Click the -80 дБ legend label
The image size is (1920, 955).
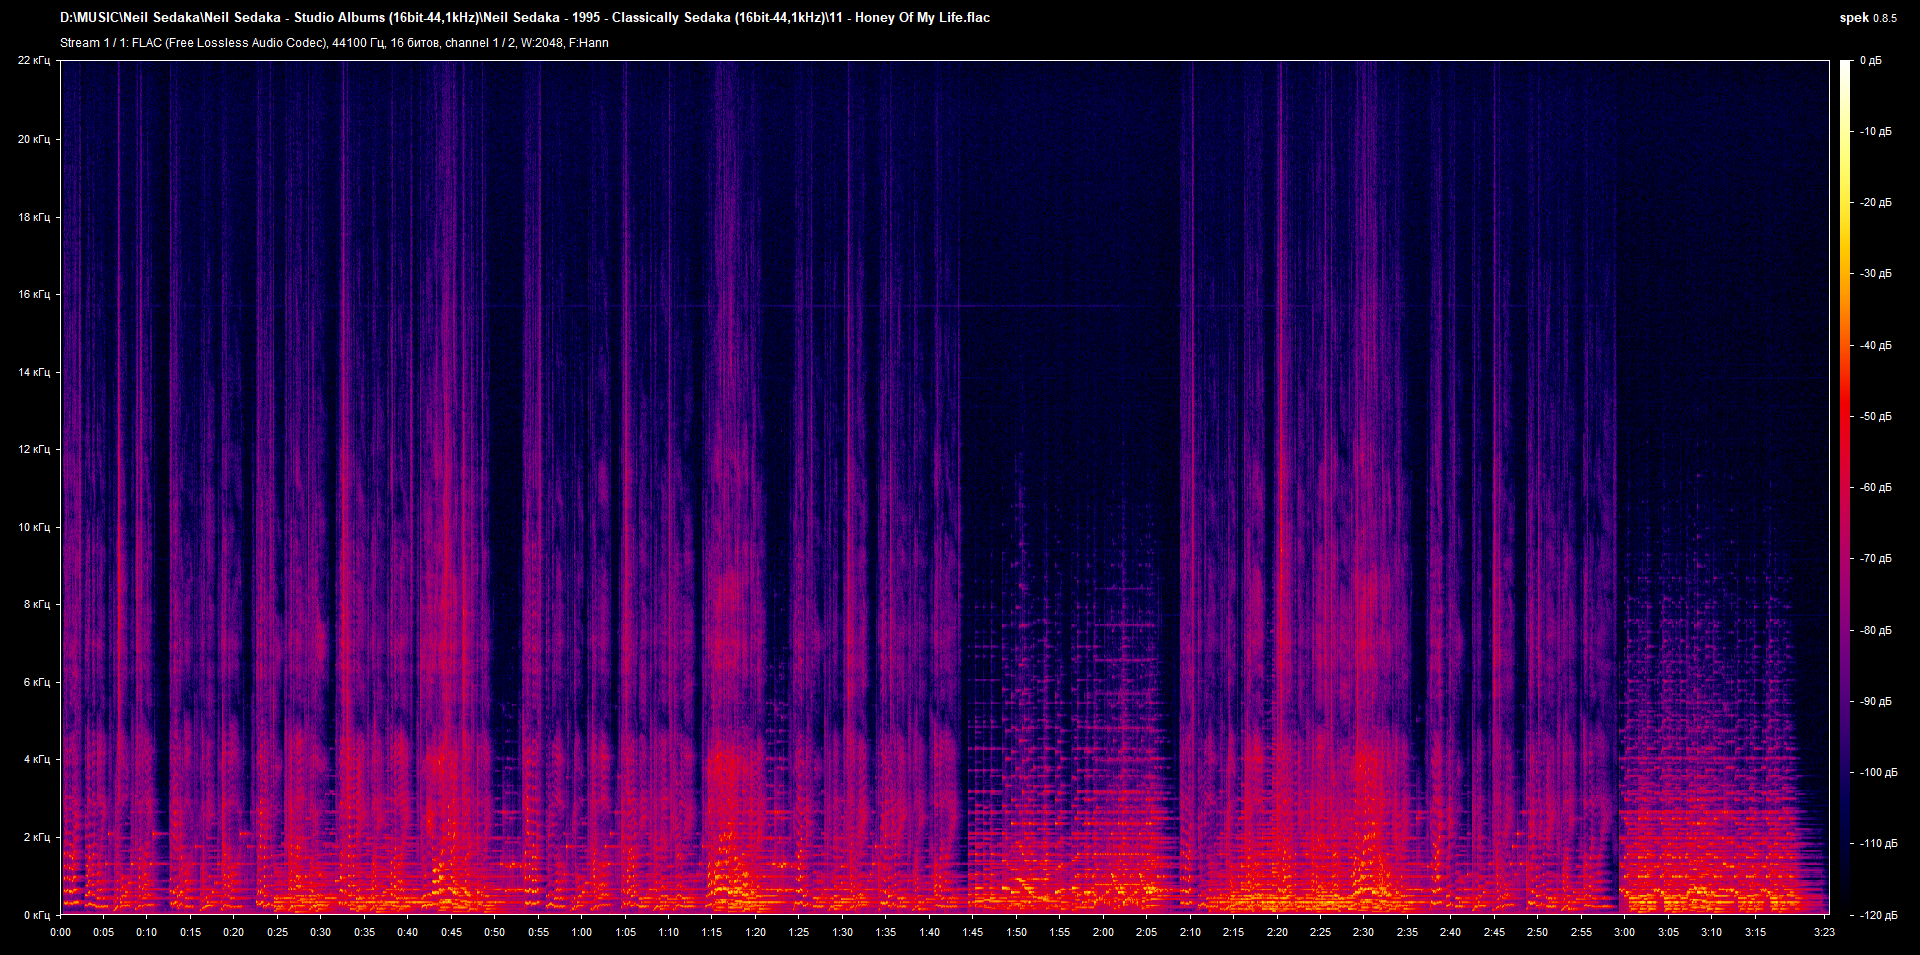[1876, 631]
